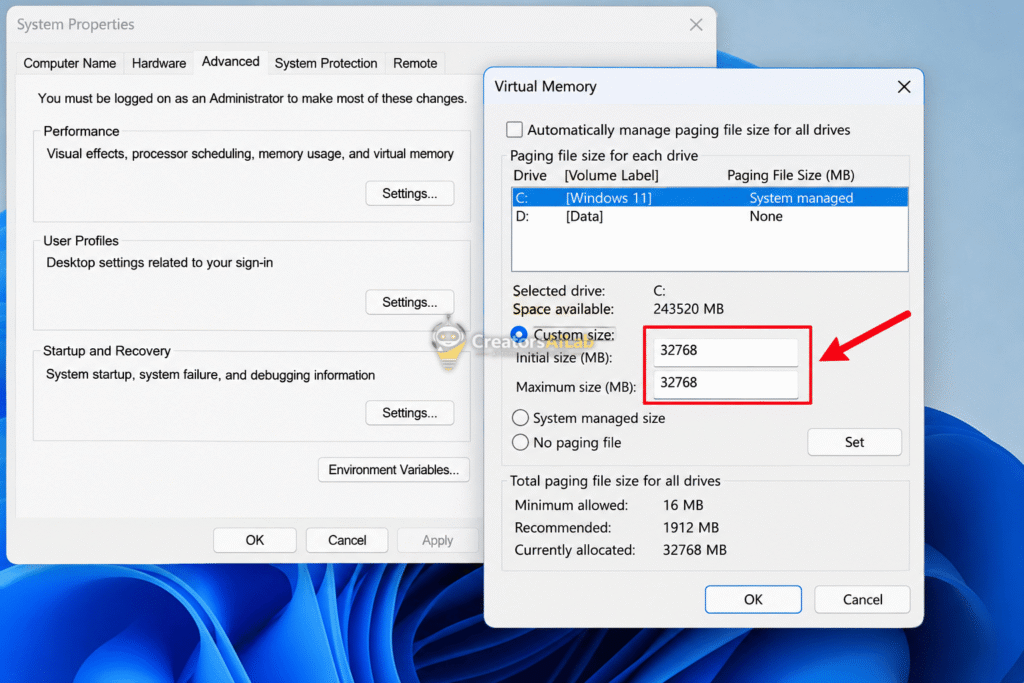Select the Advanced tab

pos(231,61)
